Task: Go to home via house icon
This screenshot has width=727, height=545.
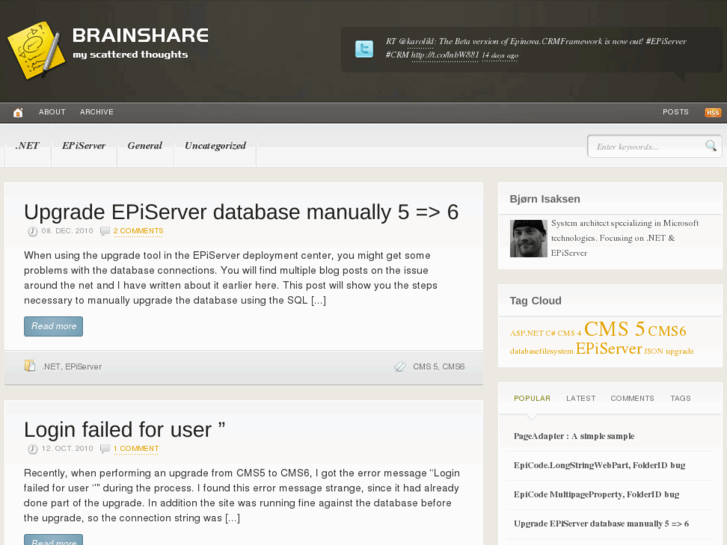Action: (18, 112)
